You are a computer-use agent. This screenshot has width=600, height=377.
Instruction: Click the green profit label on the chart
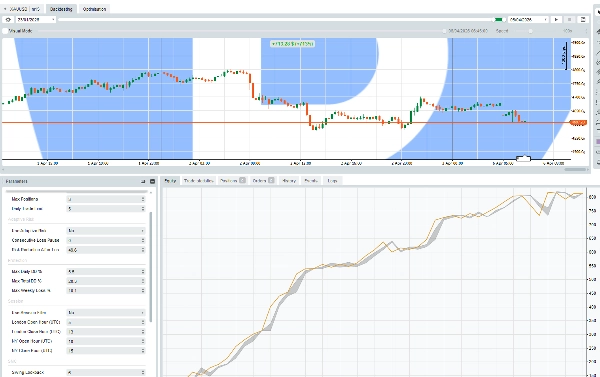pyautogui.click(x=292, y=44)
